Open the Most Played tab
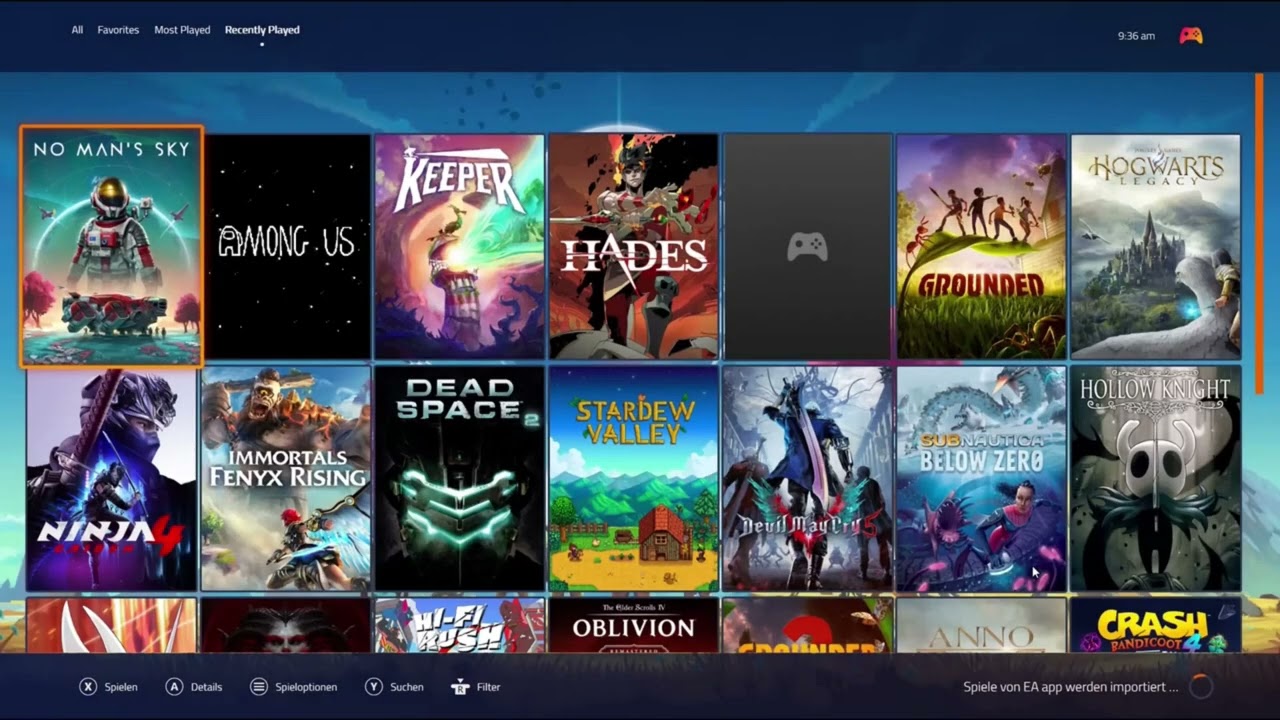The width and height of the screenshot is (1280, 720). coord(182,30)
